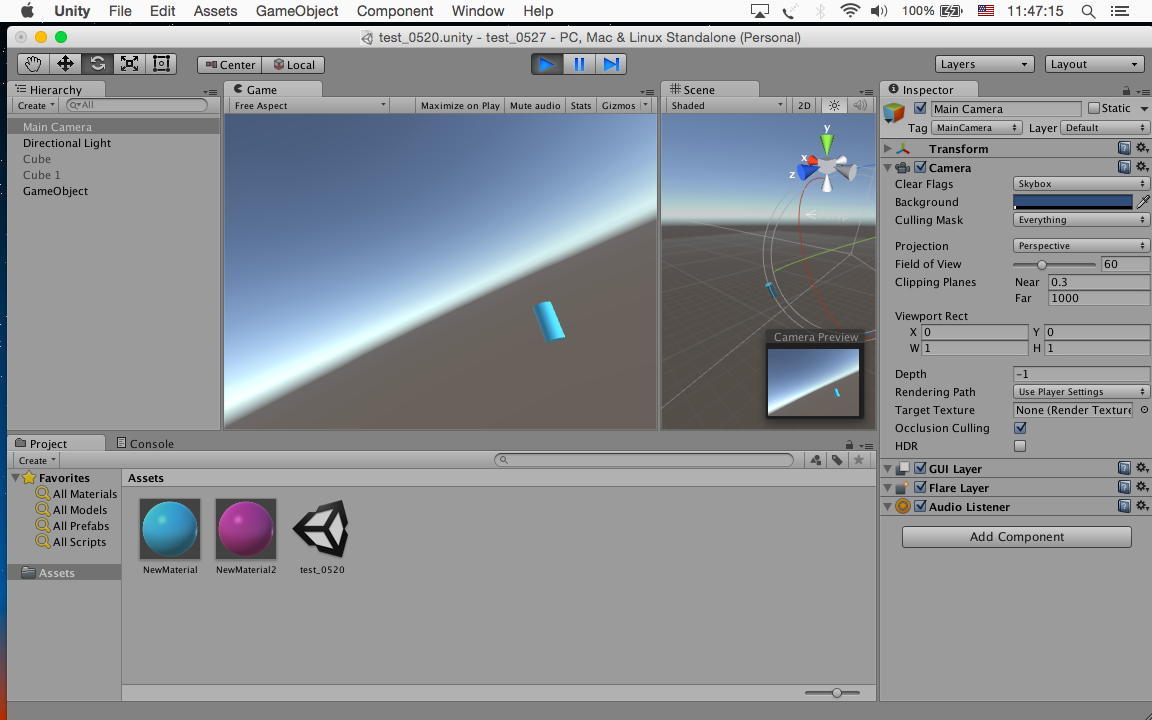Screen dimensions: 1152x720
Task: Toggle scene lighting sun icon
Action: (x=834, y=105)
